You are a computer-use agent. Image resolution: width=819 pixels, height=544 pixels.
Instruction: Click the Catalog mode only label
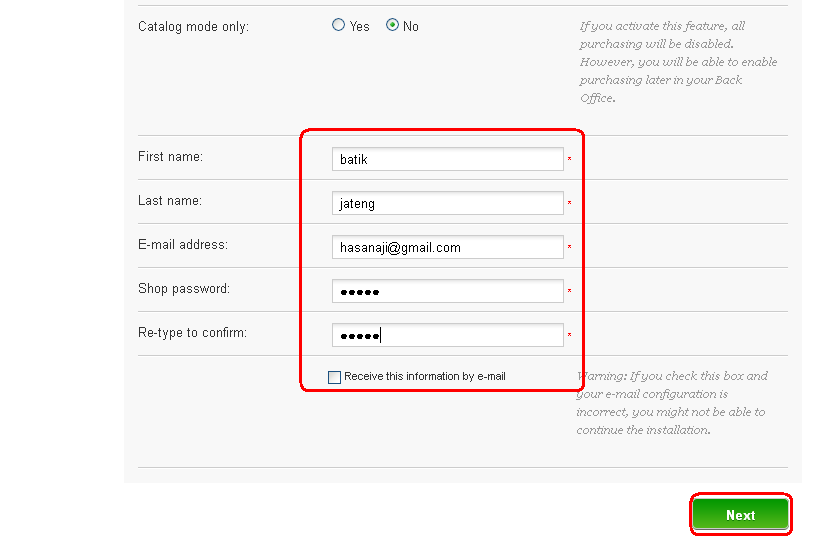[x=193, y=27]
